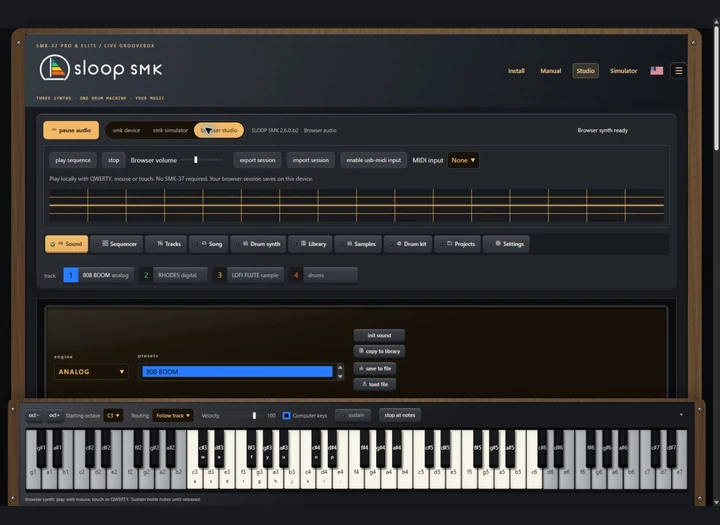Viewport: 720px width, 525px height.
Task: Click enable usb-midi input button
Action: point(374,160)
